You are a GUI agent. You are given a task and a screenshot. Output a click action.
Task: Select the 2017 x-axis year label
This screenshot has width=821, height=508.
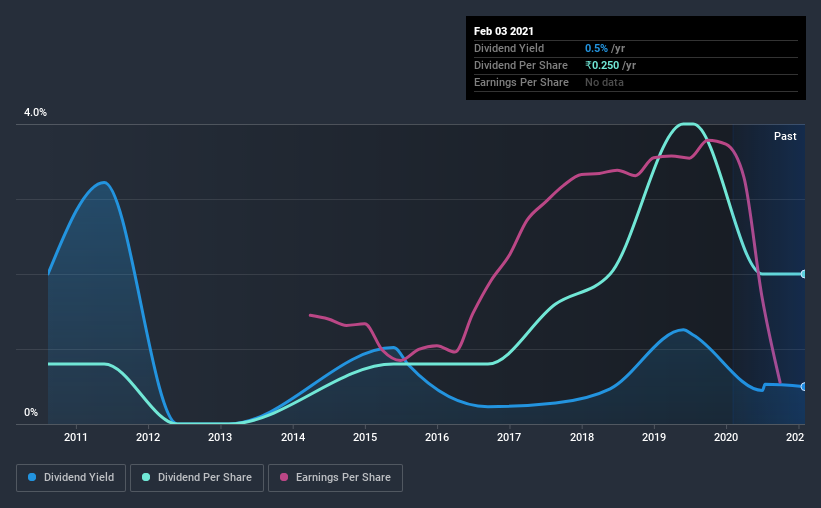click(509, 437)
